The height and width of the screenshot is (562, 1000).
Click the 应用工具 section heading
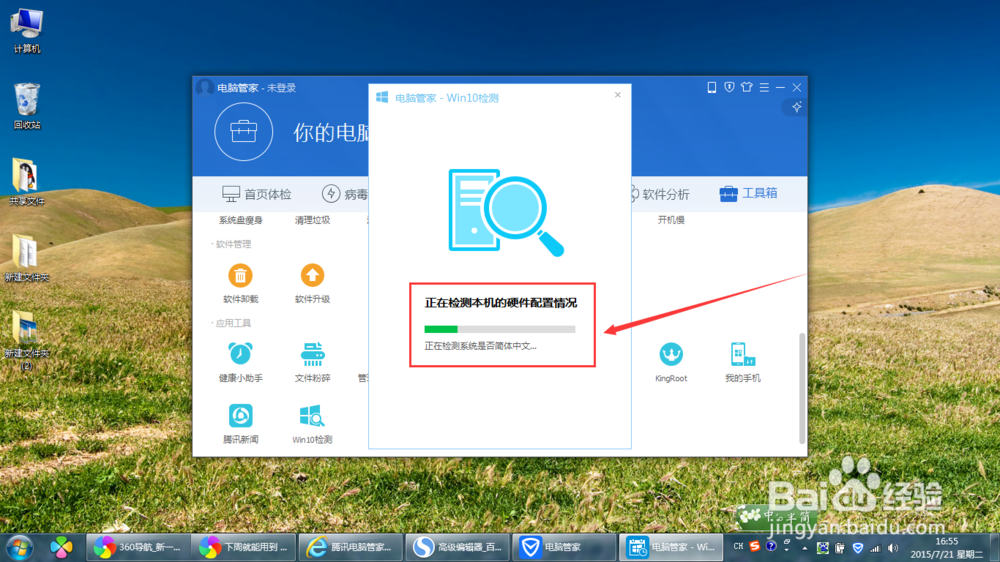pyautogui.click(x=233, y=323)
